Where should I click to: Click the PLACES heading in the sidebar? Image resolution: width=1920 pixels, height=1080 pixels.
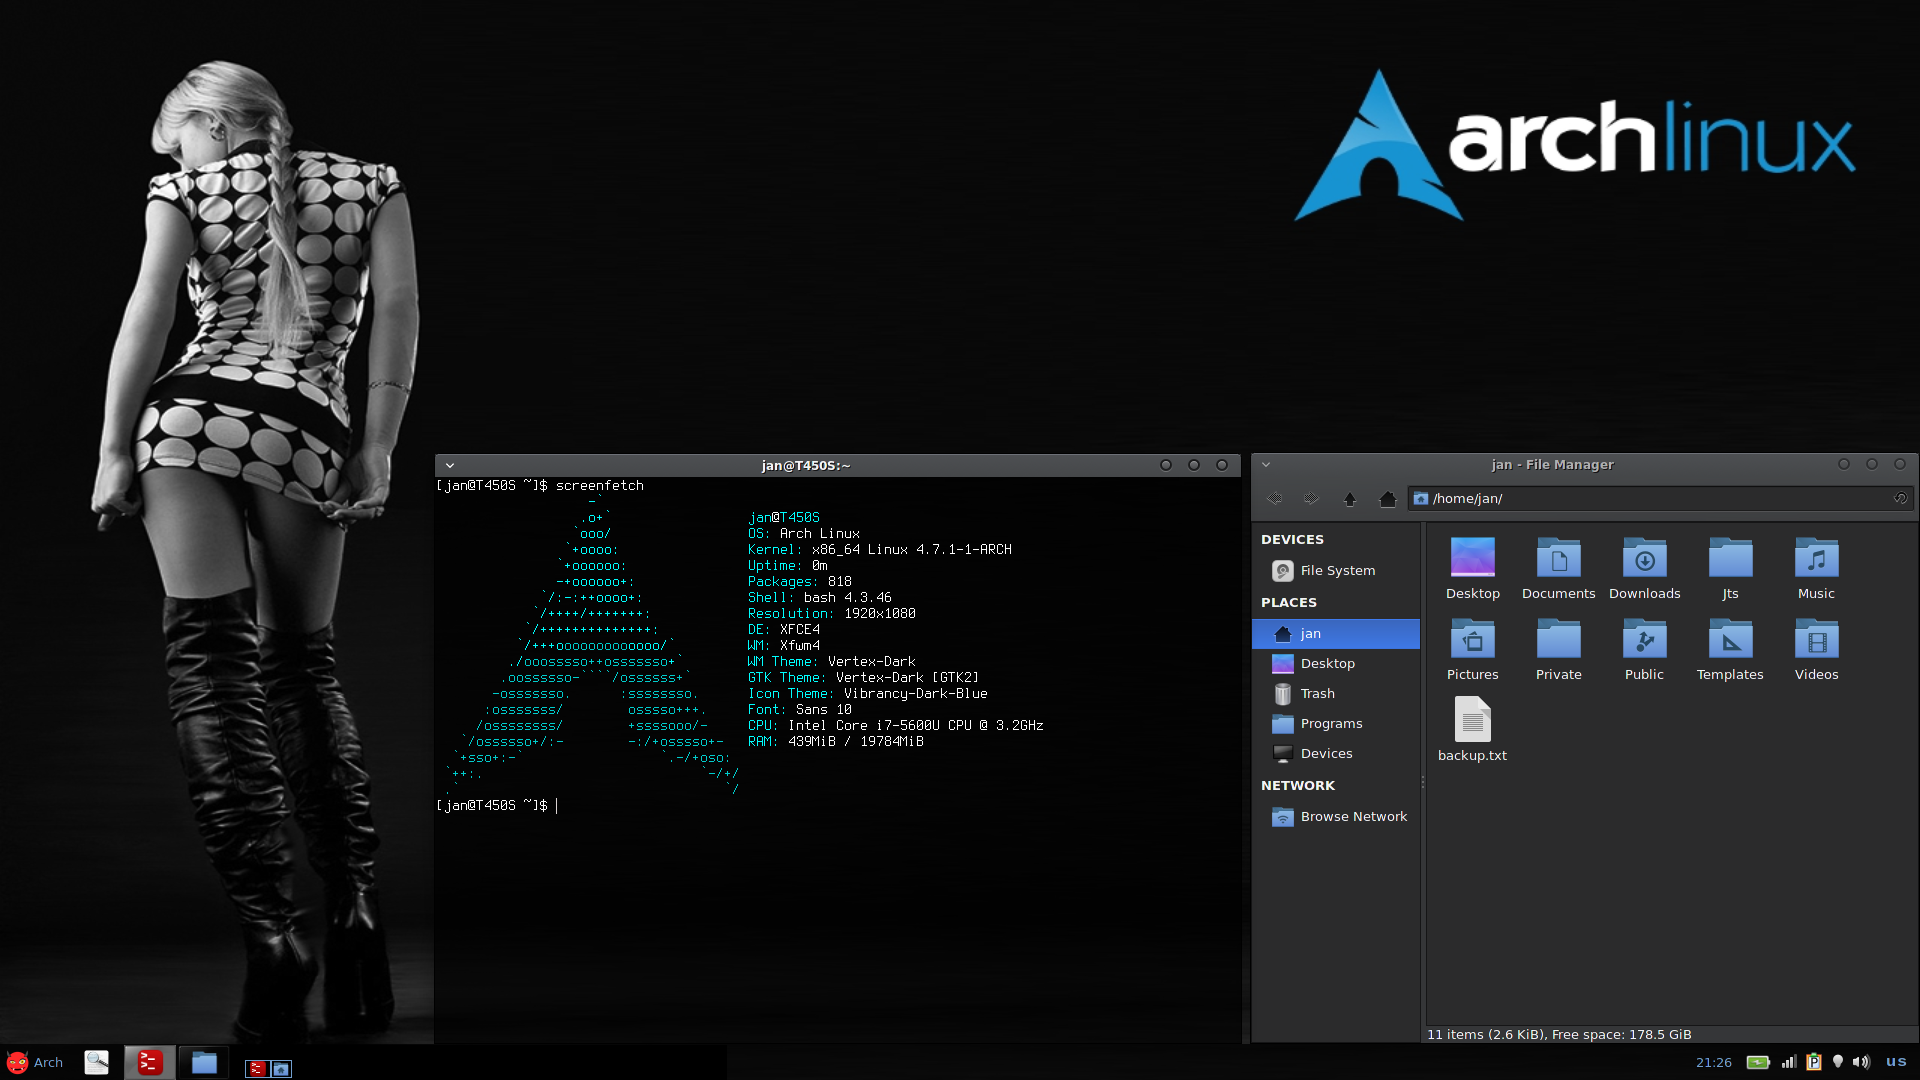[1288, 602]
